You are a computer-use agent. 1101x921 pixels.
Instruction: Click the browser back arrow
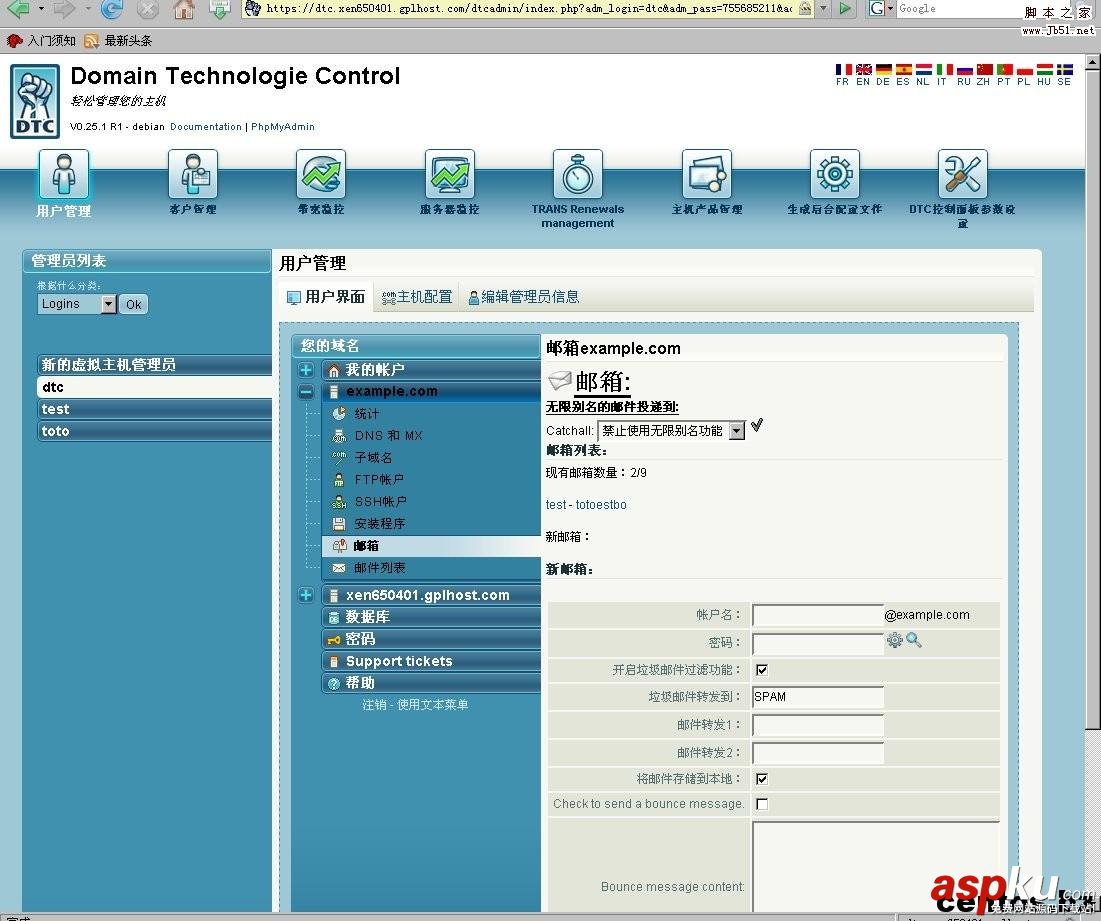coord(18,8)
